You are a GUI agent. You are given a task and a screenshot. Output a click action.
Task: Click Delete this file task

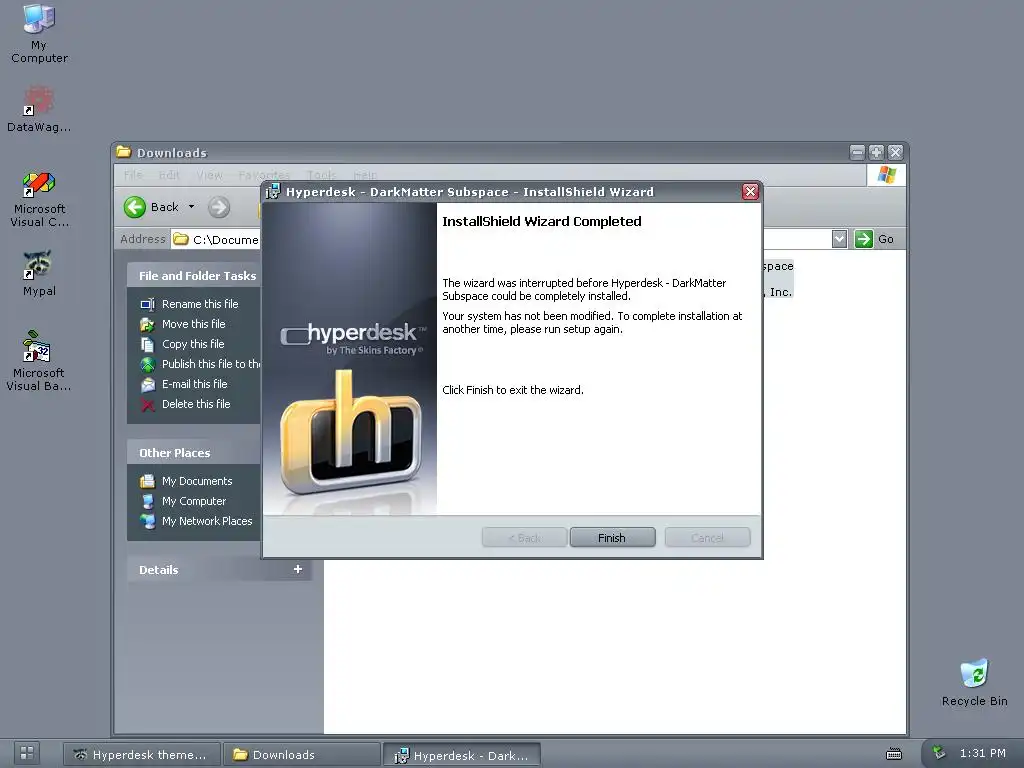click(x=196, y=404)
